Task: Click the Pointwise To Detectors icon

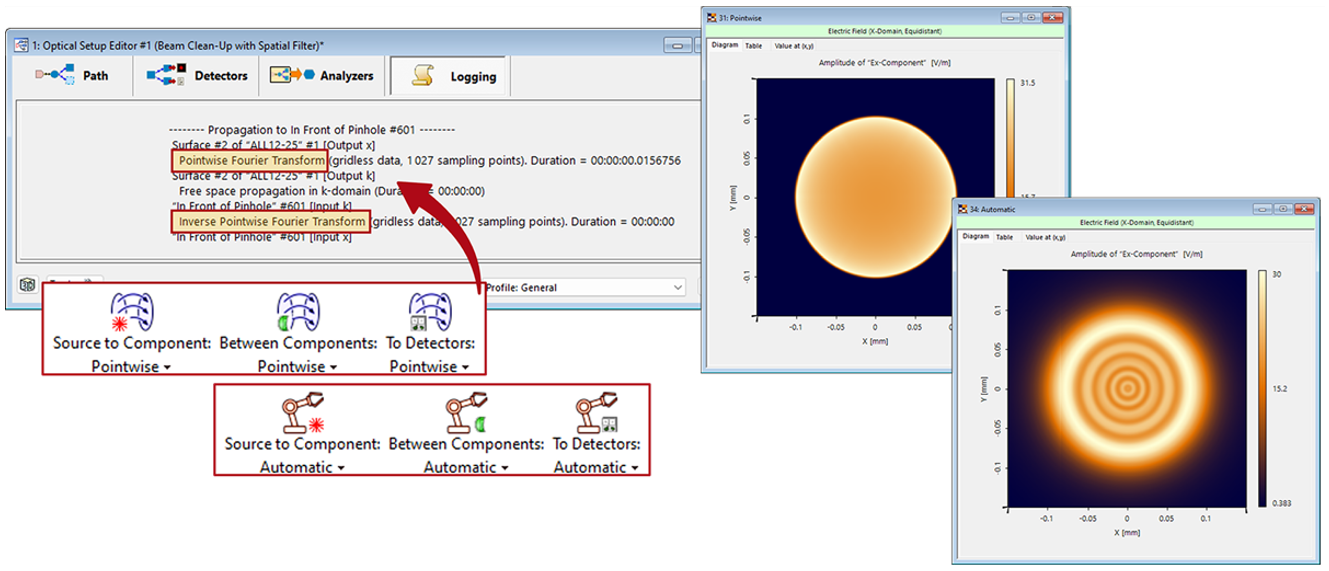Action: pyautogui.click(x=430, y=312)
